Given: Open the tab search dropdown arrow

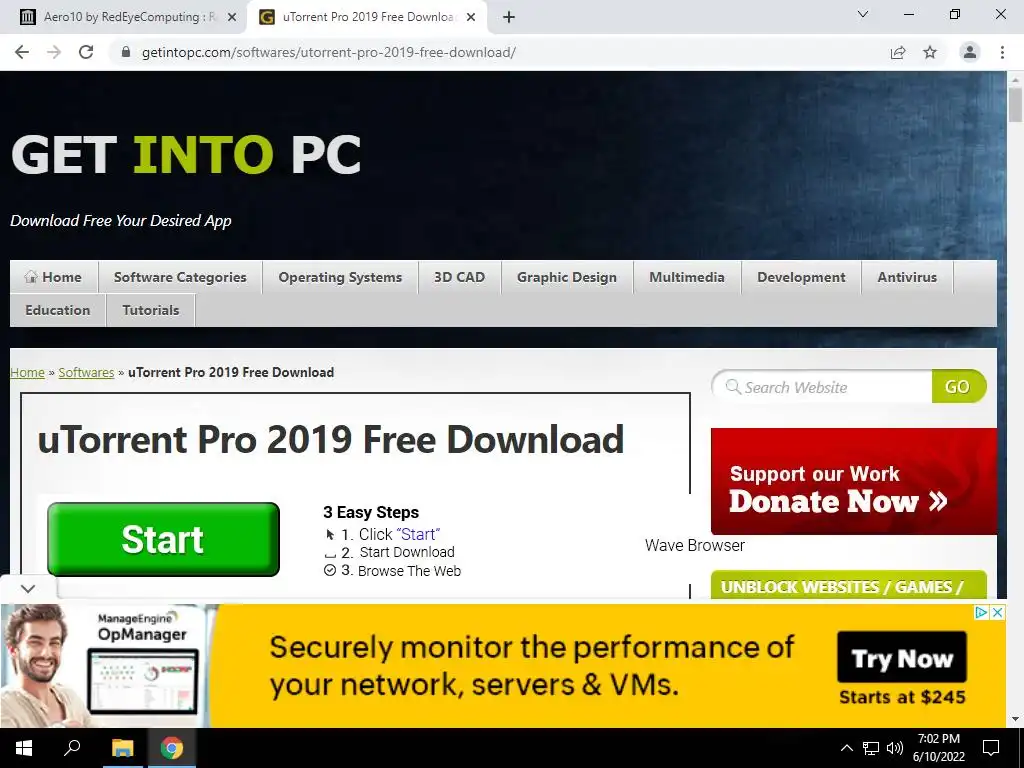Looking at the screenshot, I should (863, 14).
